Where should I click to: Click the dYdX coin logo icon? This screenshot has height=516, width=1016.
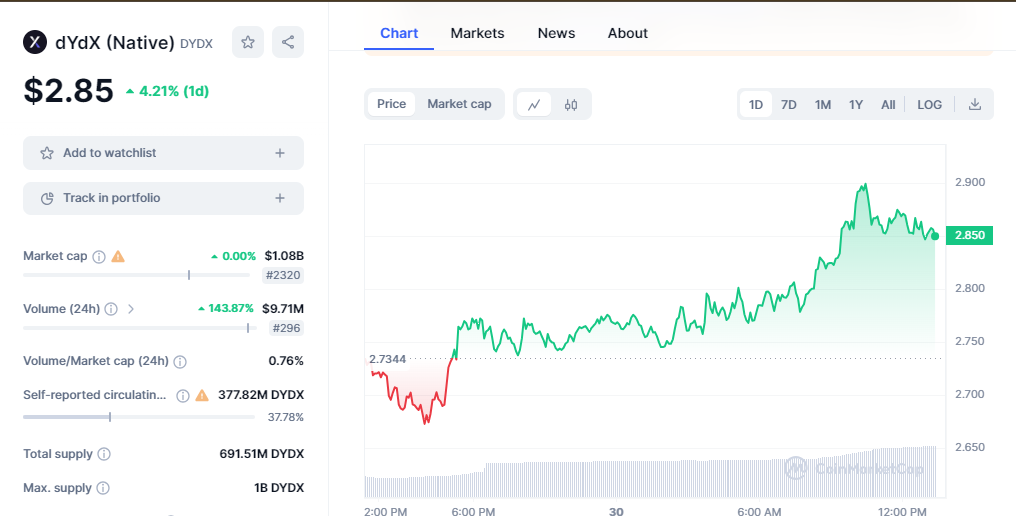pyautogui.click(x=35, y=42)
